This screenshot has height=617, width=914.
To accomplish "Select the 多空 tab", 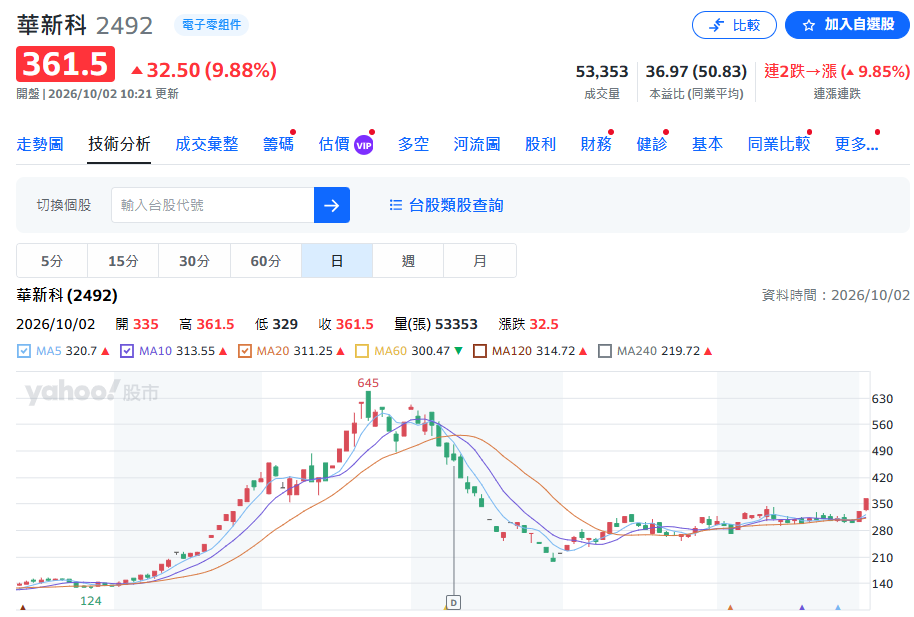I will tap(413, 144).
